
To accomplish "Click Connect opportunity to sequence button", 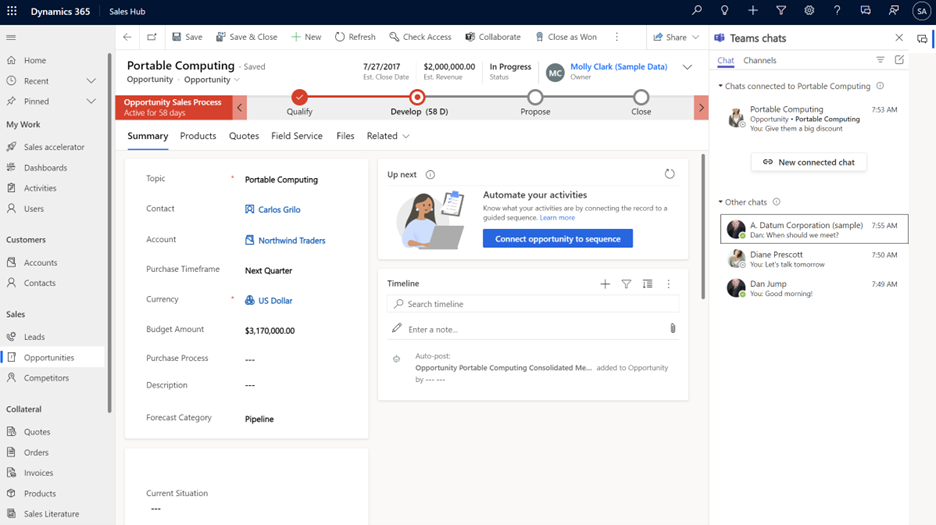I will tap(558, 238).
